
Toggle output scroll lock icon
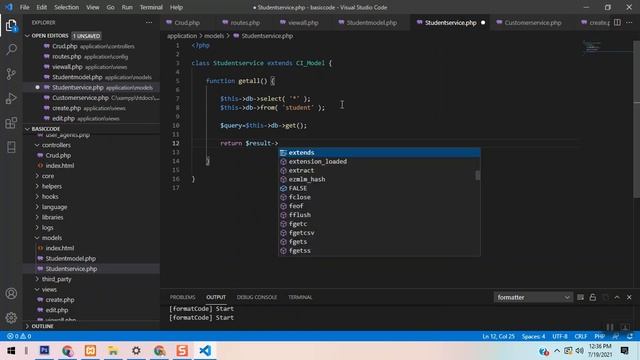pos(593,297)
